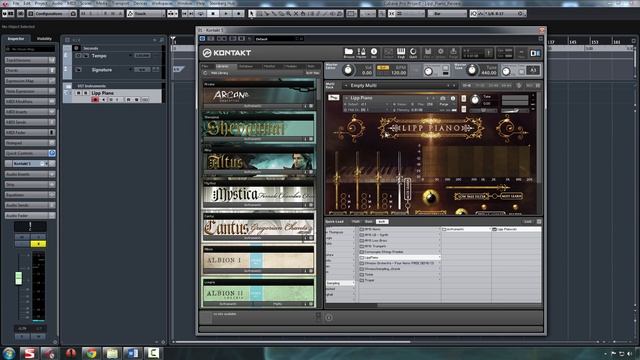Expand the Expression Map inspector section
Image resolution: width=640 pixels, height=360 pixels.
pos(30,81)
